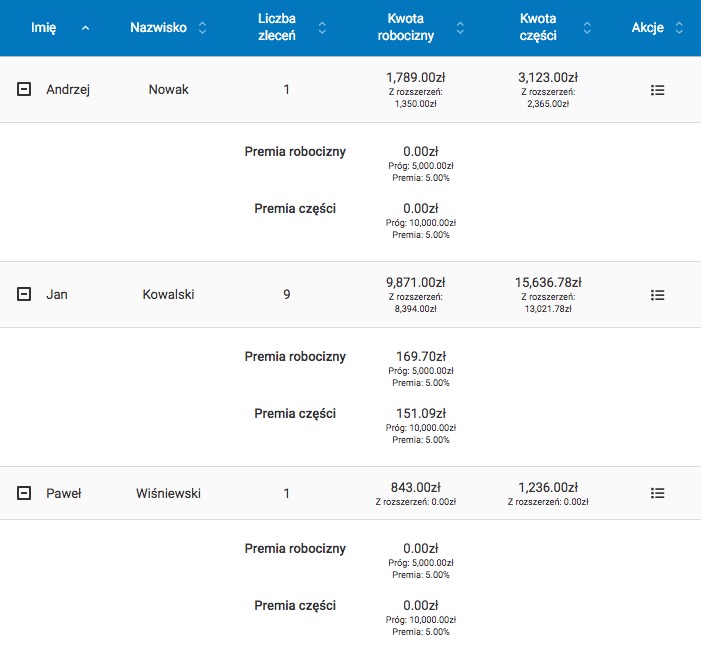Click sort arrows beside Kwota robocizny
The width and height of the screenshot is (701, 653).
click(459, 28)
